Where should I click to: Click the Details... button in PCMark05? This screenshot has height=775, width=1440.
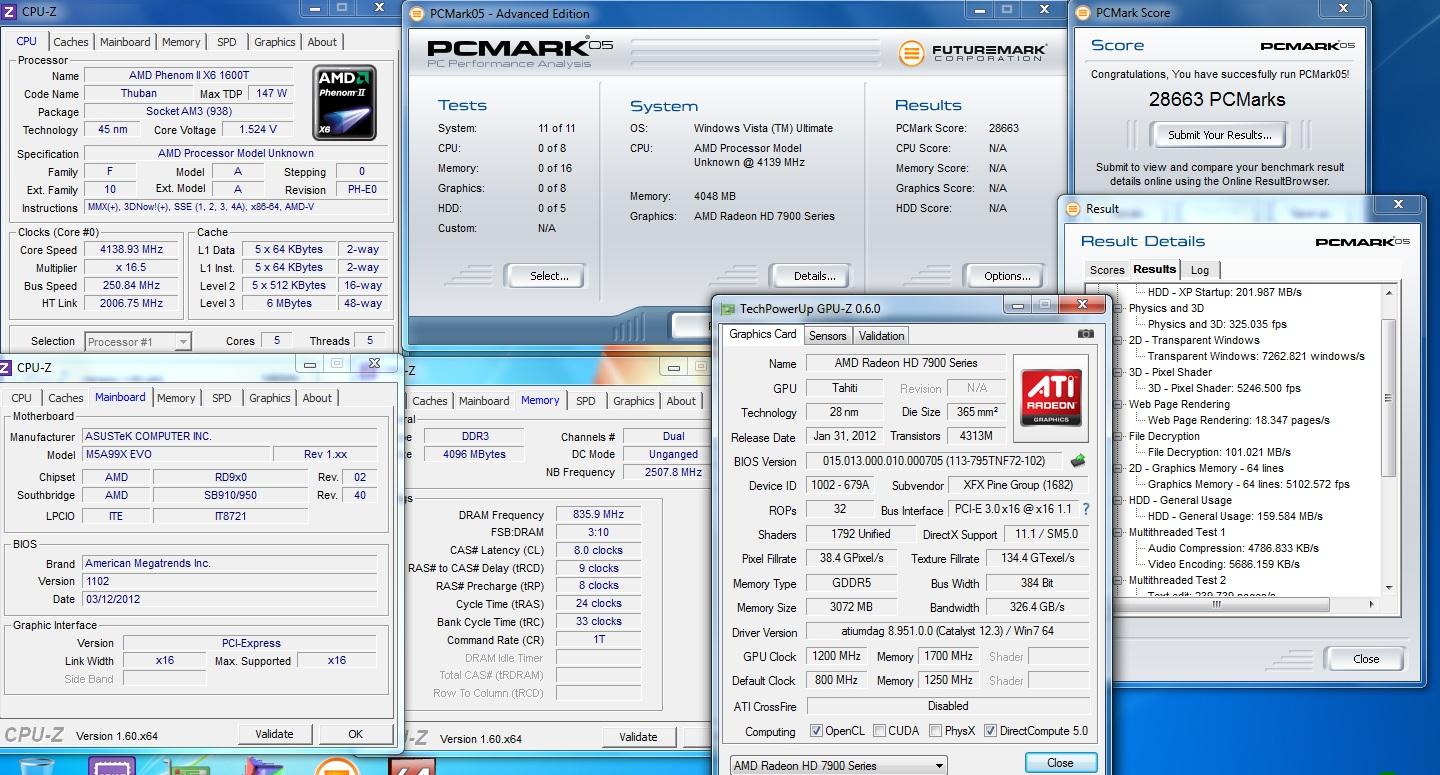pyautogui.click(x=814, y=276)
